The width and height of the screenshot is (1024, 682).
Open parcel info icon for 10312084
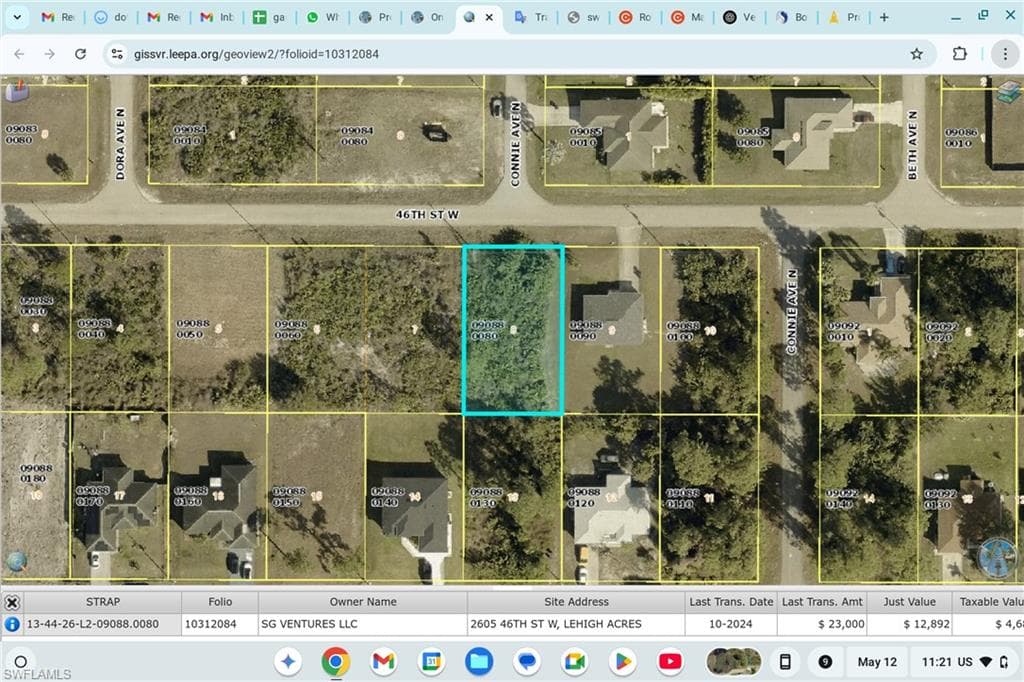(x=12, y=624)
